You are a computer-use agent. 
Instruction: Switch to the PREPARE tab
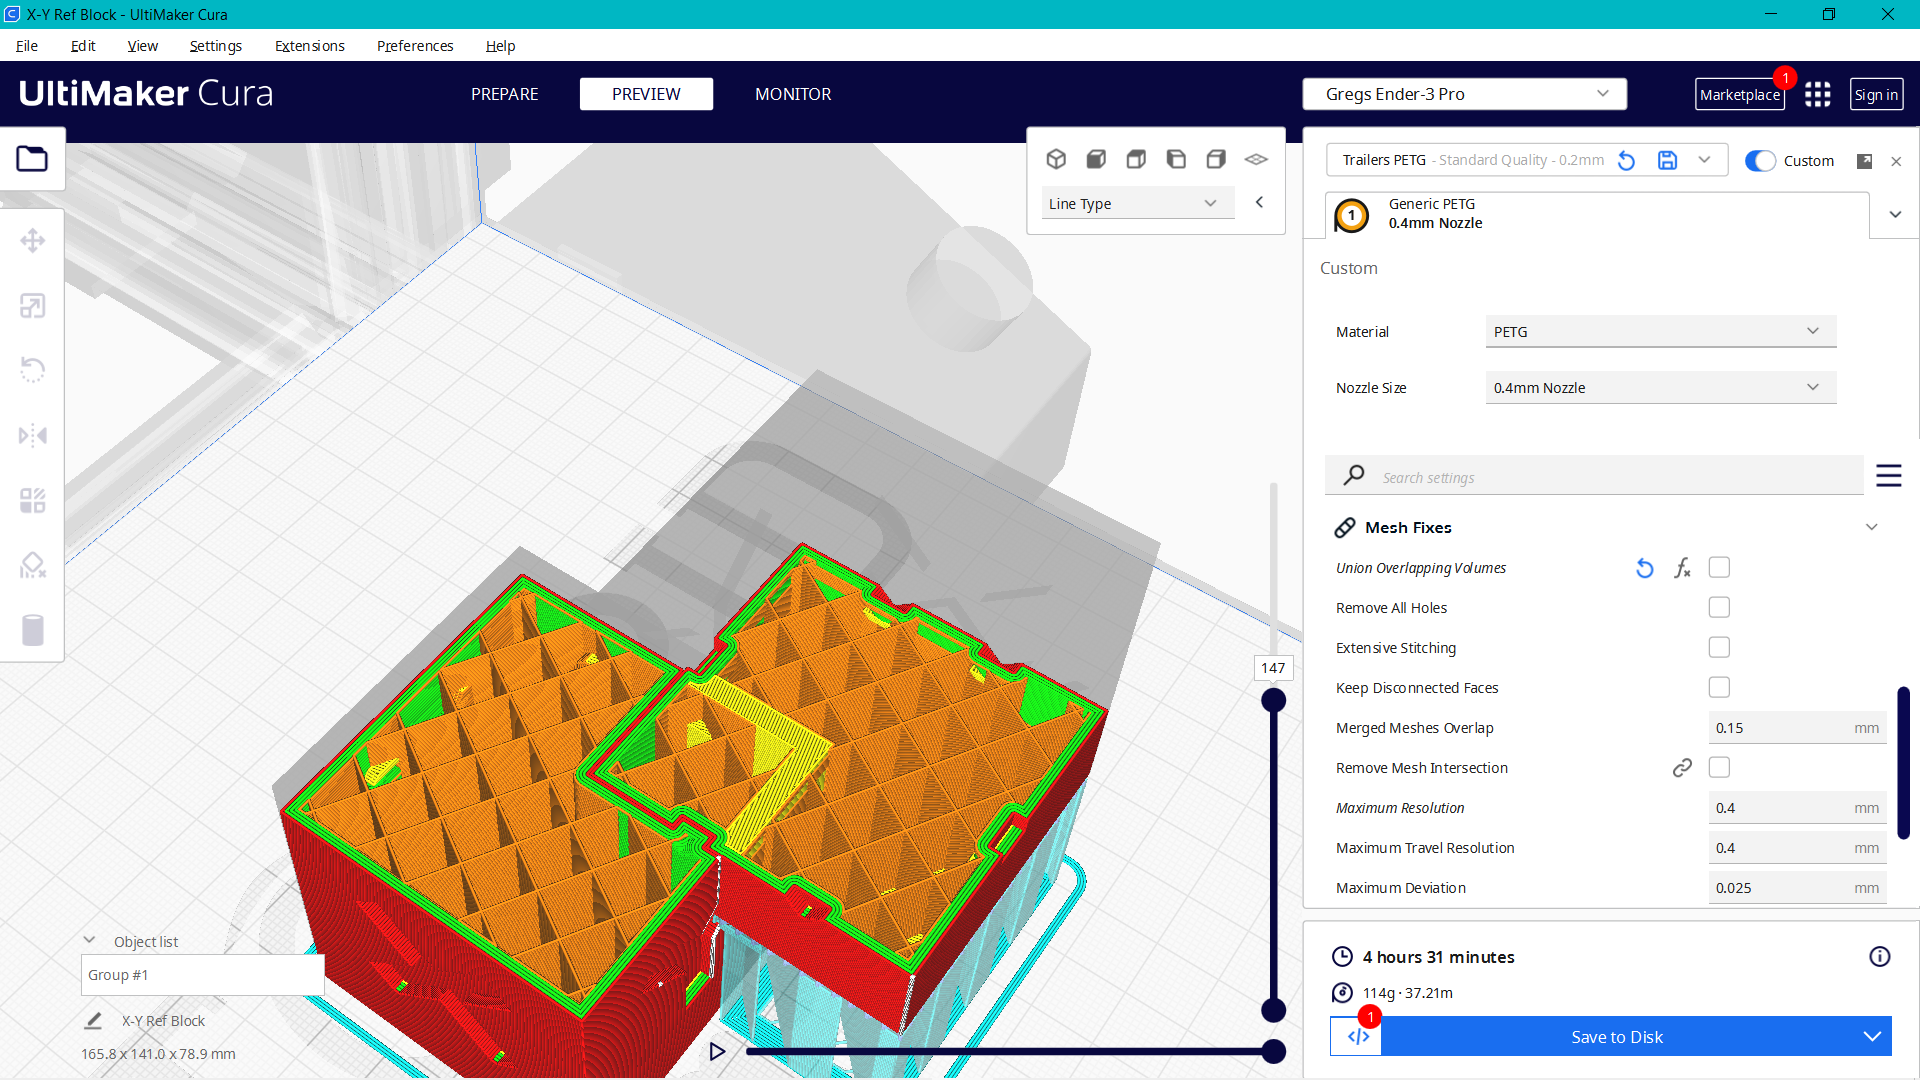tap(504, 94)
